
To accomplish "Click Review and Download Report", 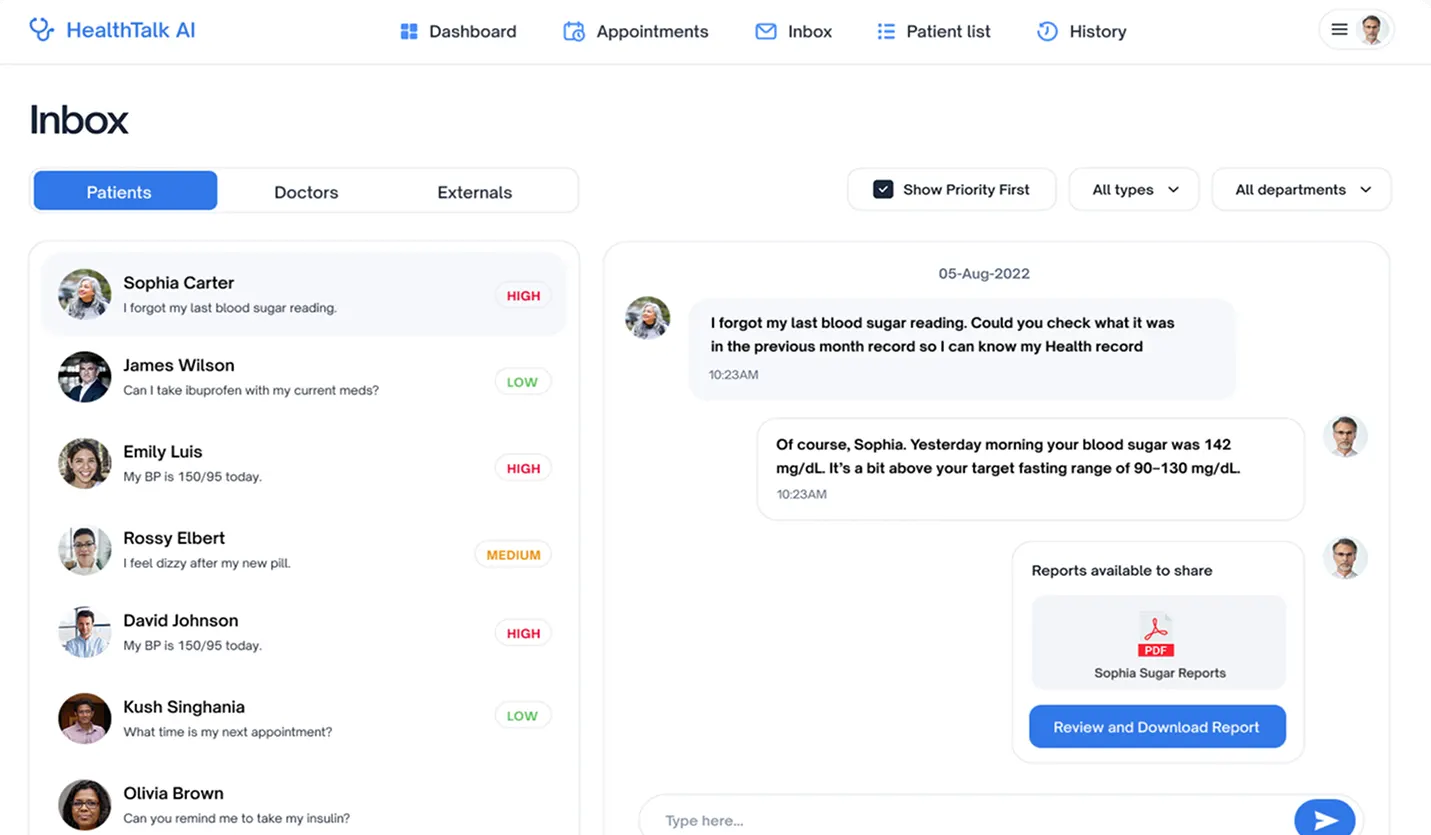I will (x=1156, y=726).
